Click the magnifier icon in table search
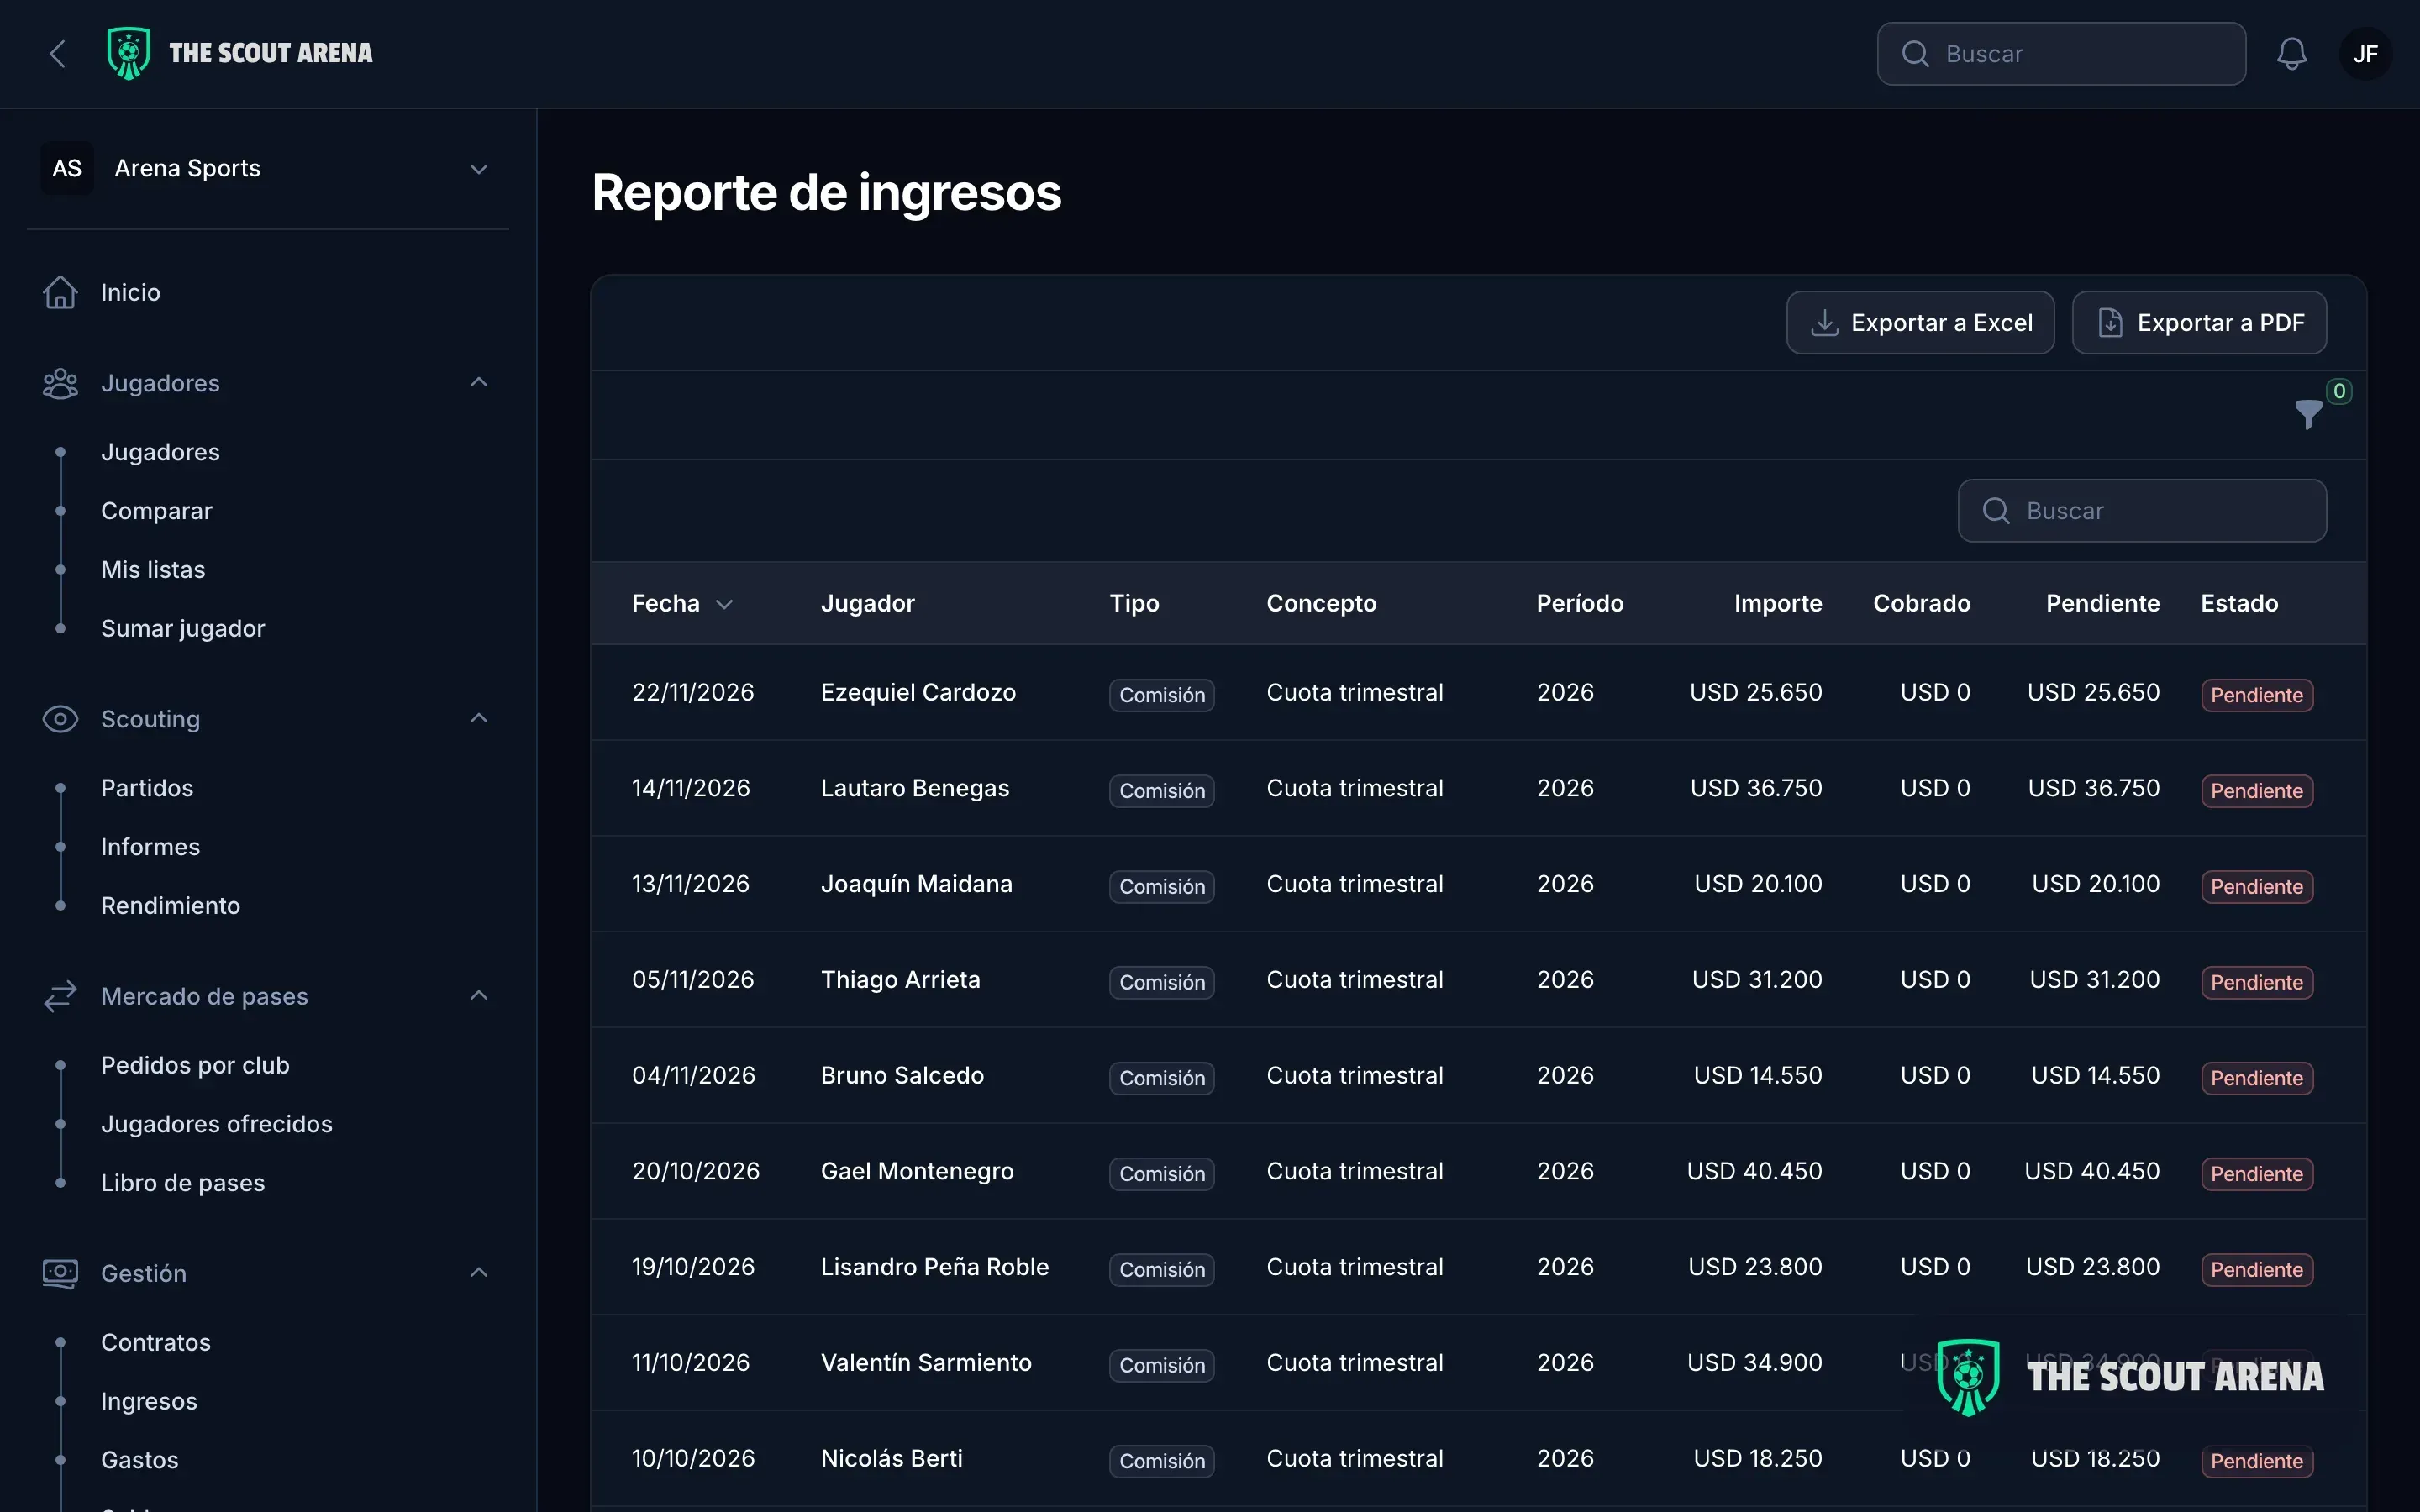Image resolution: width=2420 pixels, height=1512 pixels. [x=1996, y=511]
